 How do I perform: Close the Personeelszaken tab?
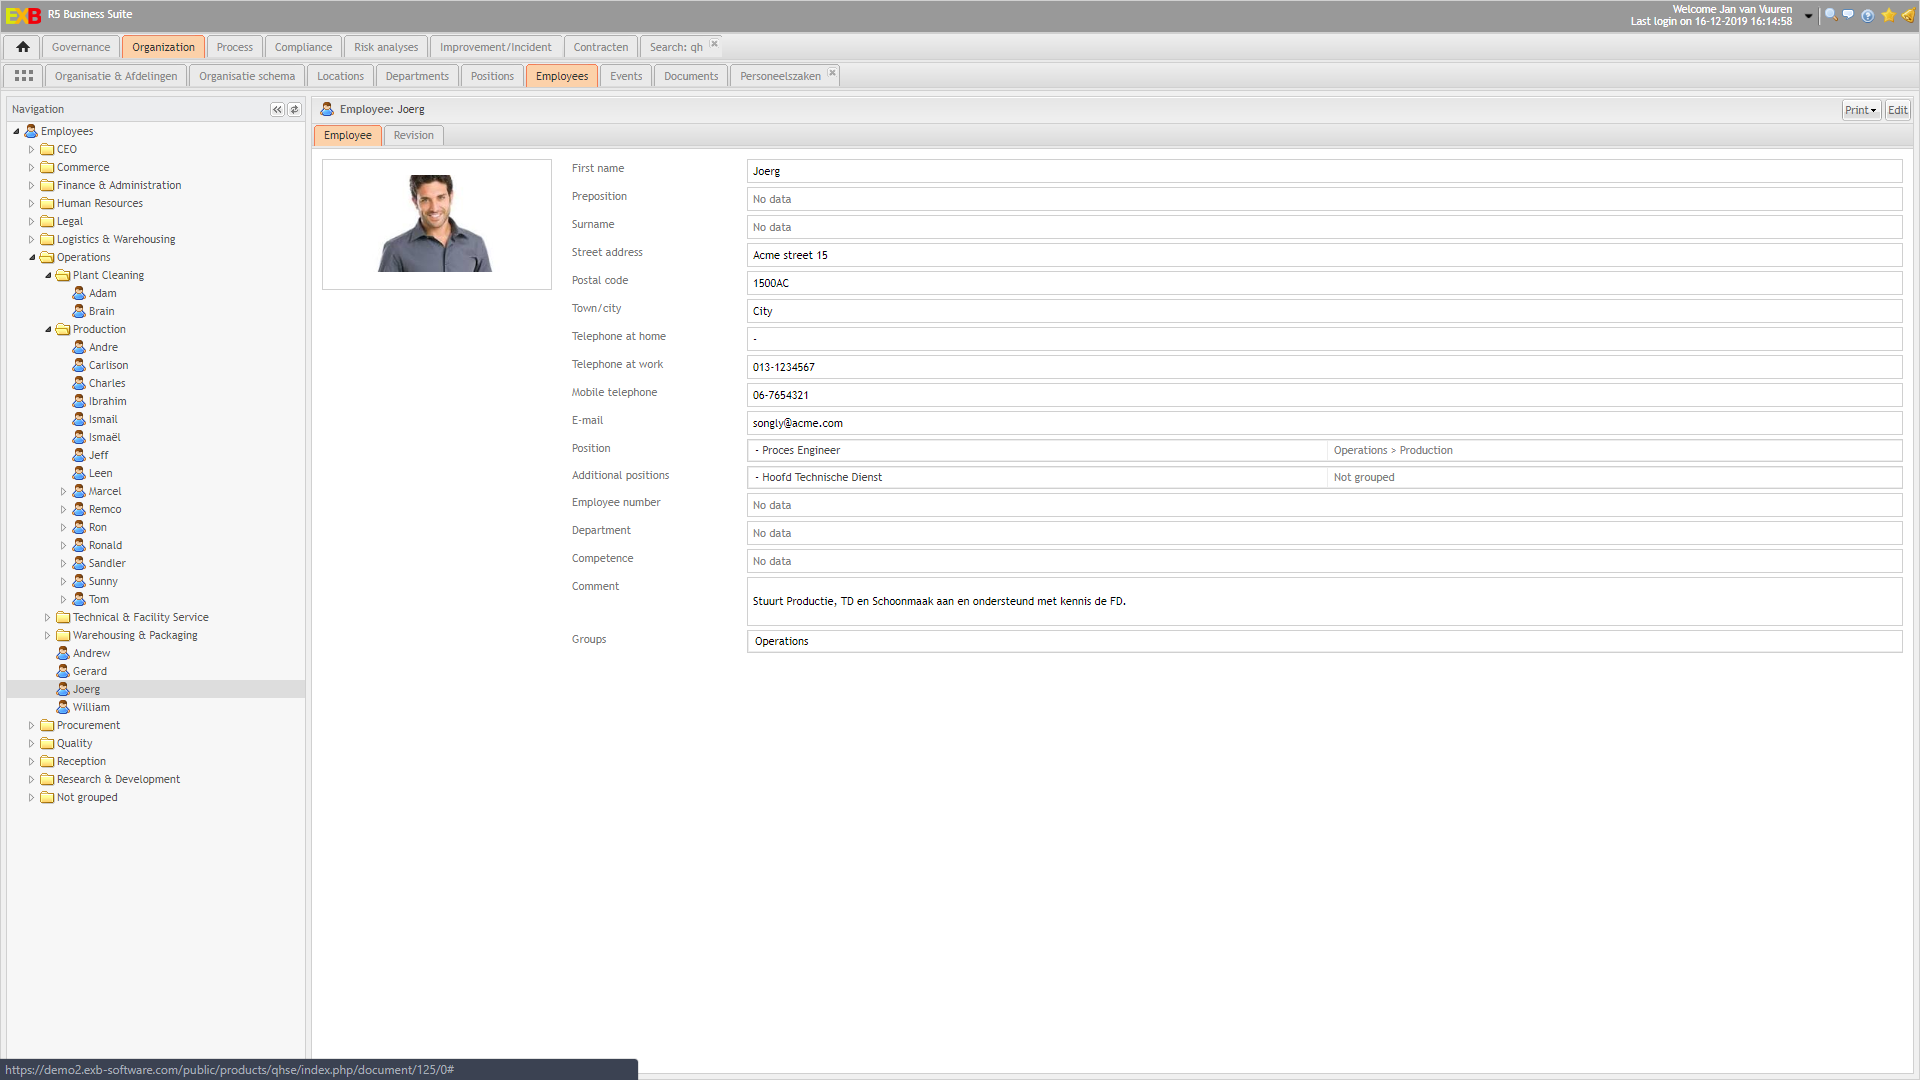(x=832, y=73)
